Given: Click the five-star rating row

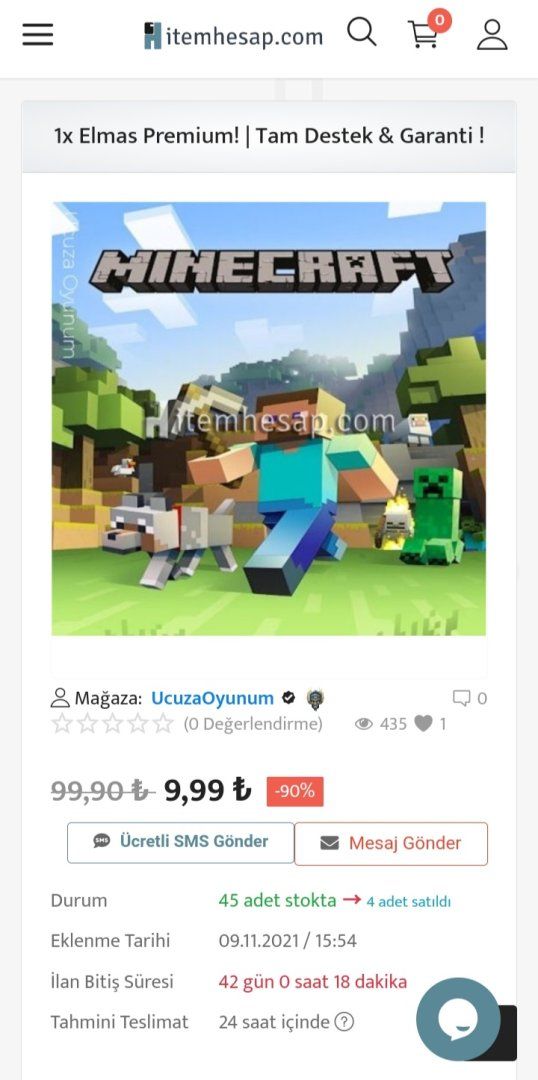Looking at the screenshot, I should pyautogui.click(x=113, y=724).
